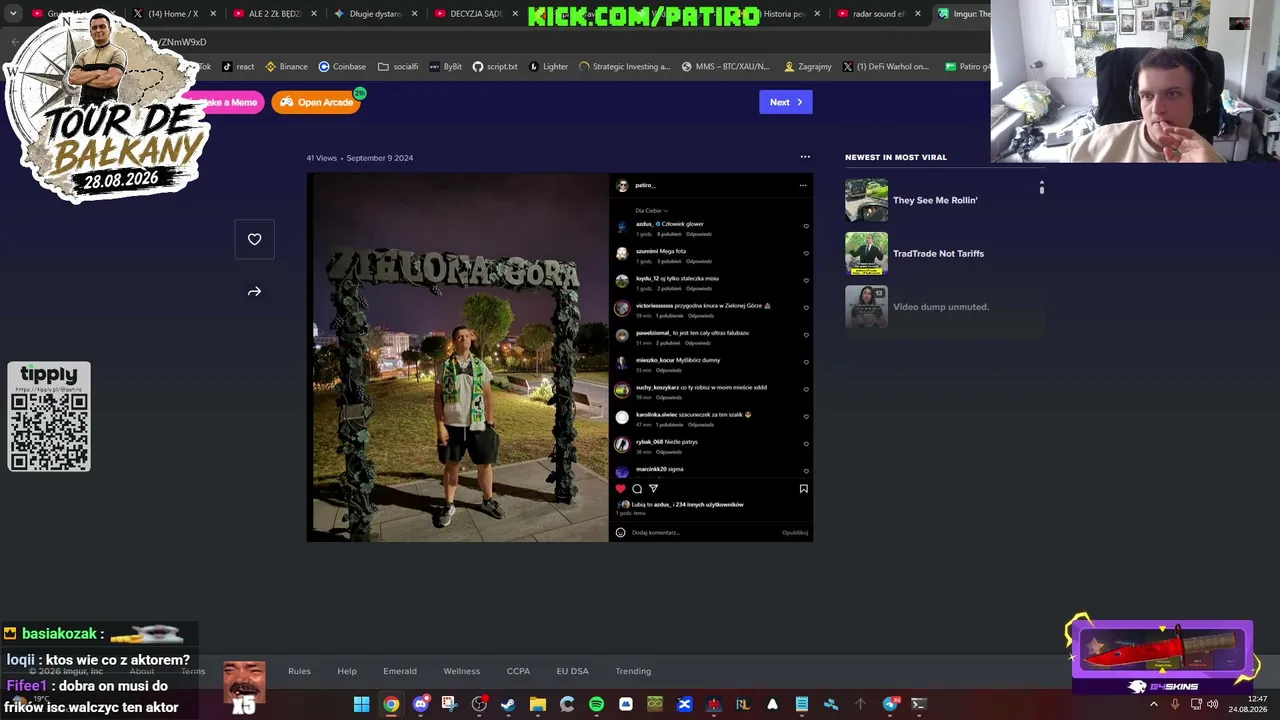Close the 'radar sound' tab

pyautogui.click(x=918, y=14)
